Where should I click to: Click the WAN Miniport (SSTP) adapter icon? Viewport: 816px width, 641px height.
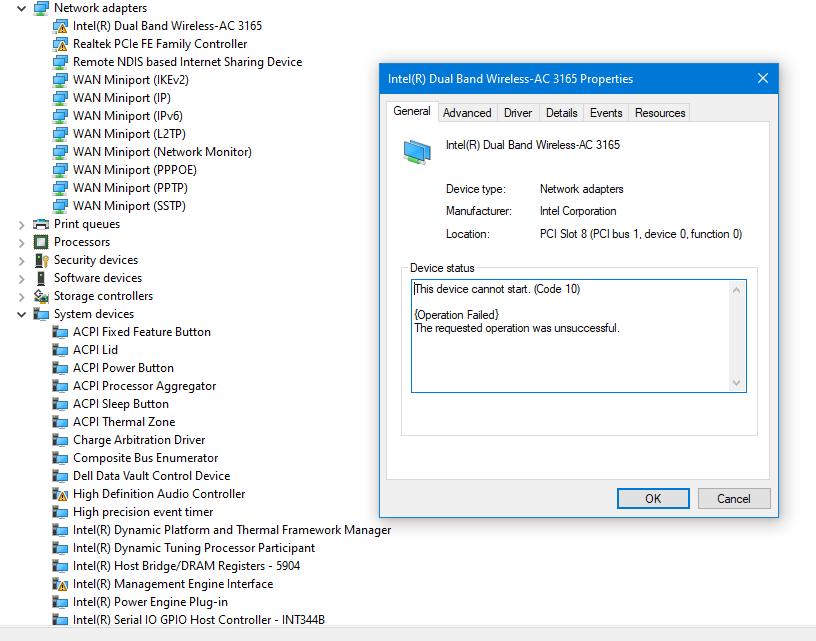click(x=60, y=206)
